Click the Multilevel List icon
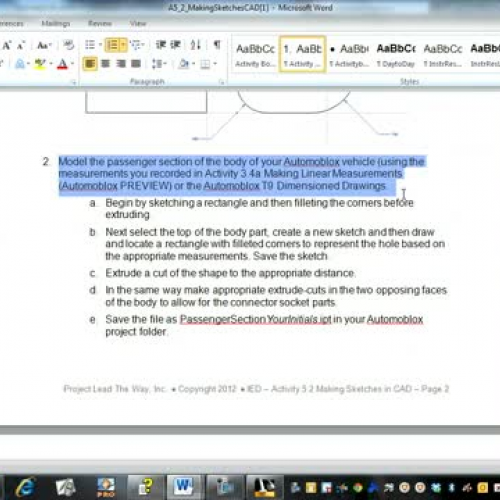 135,45
